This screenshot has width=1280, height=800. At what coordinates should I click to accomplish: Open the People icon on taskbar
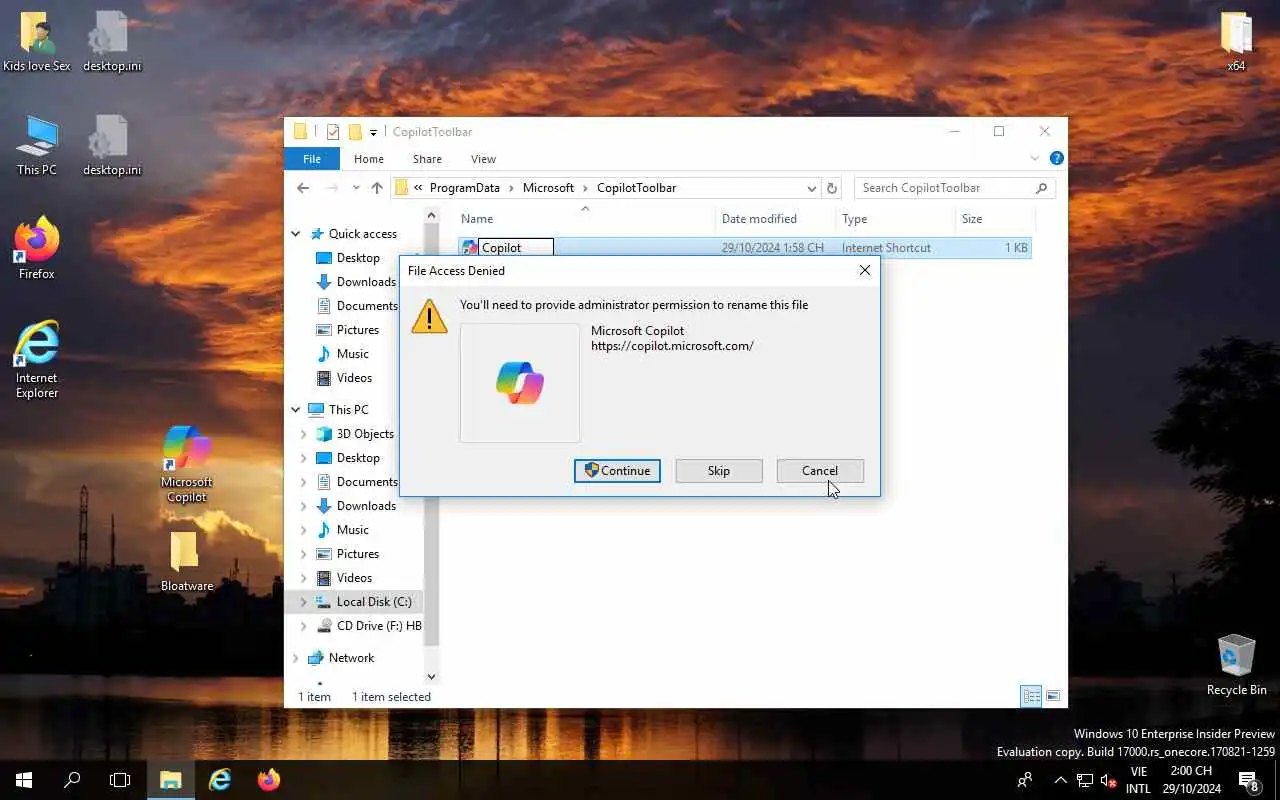(1025, 780)
